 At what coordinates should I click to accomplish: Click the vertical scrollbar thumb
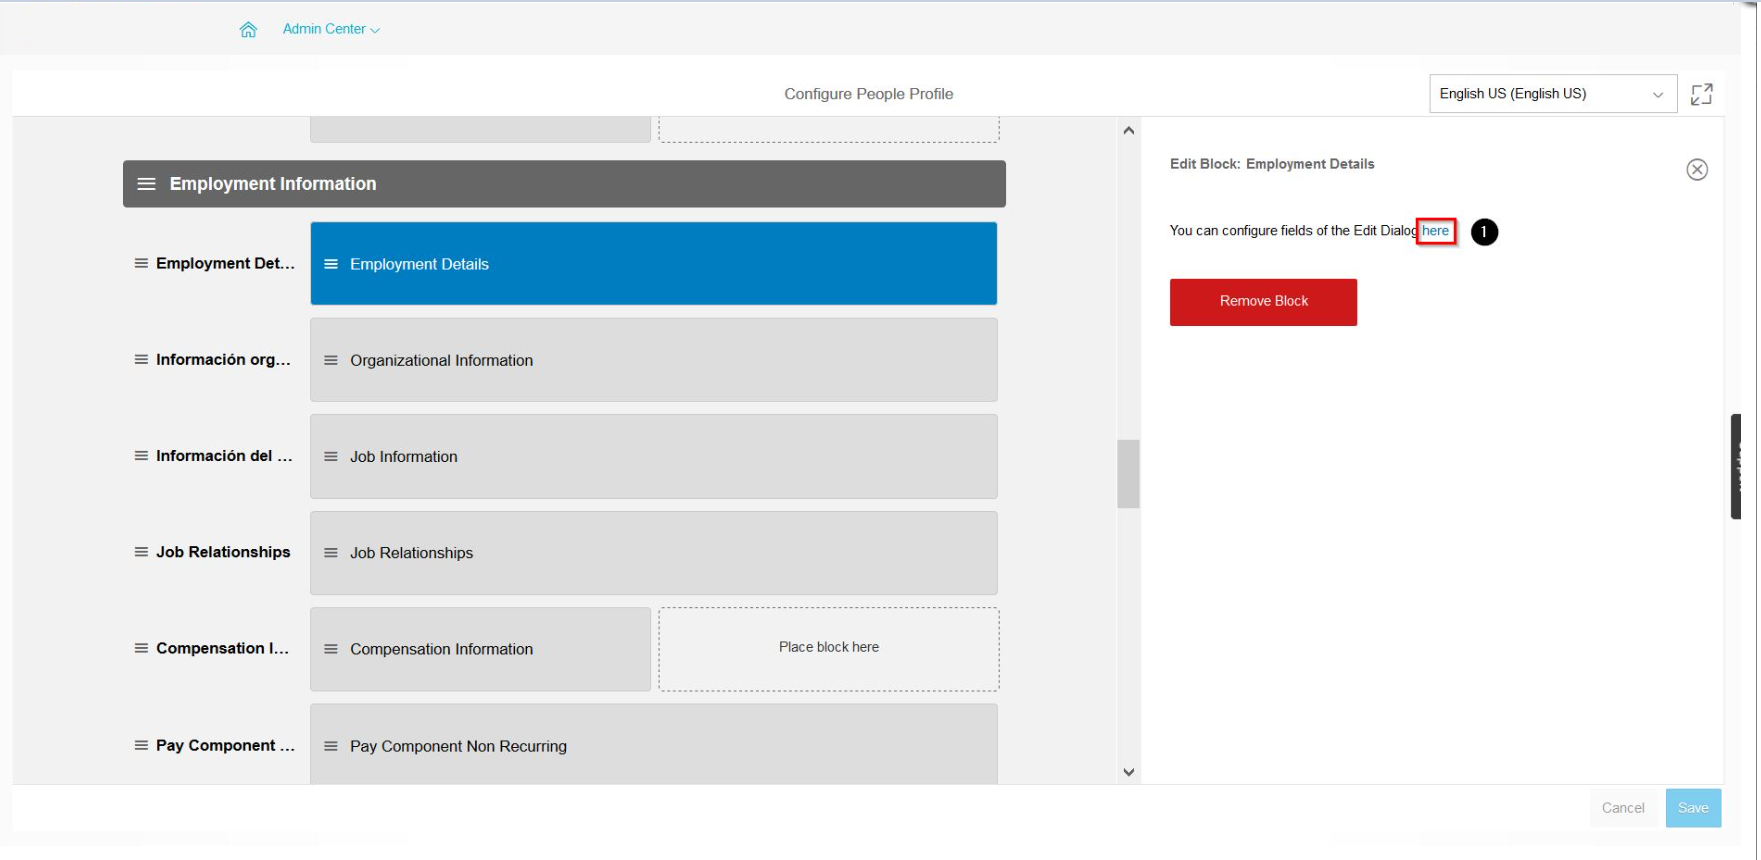[1128, 474]
